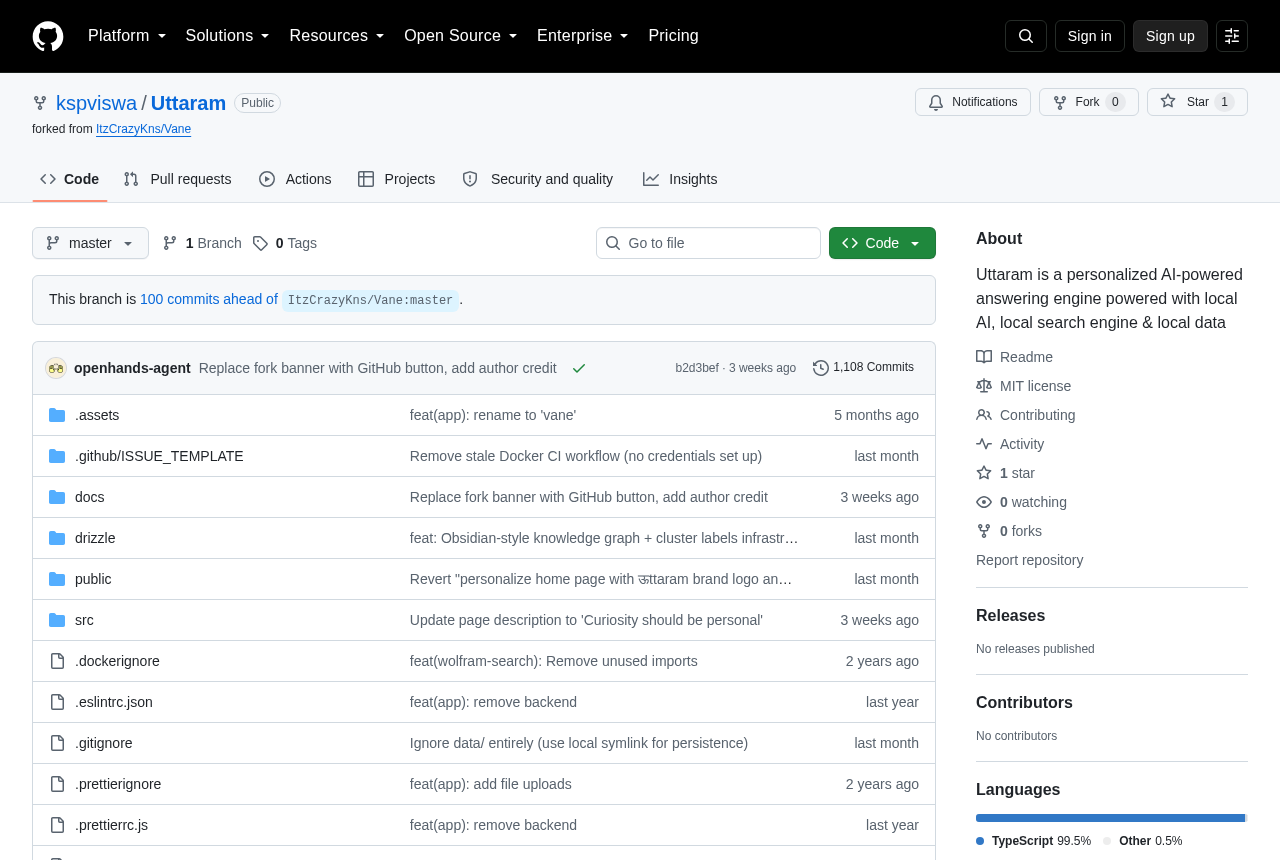1280x860 pixels.
Task: Open the Releases heading link
Action: 1010,616
